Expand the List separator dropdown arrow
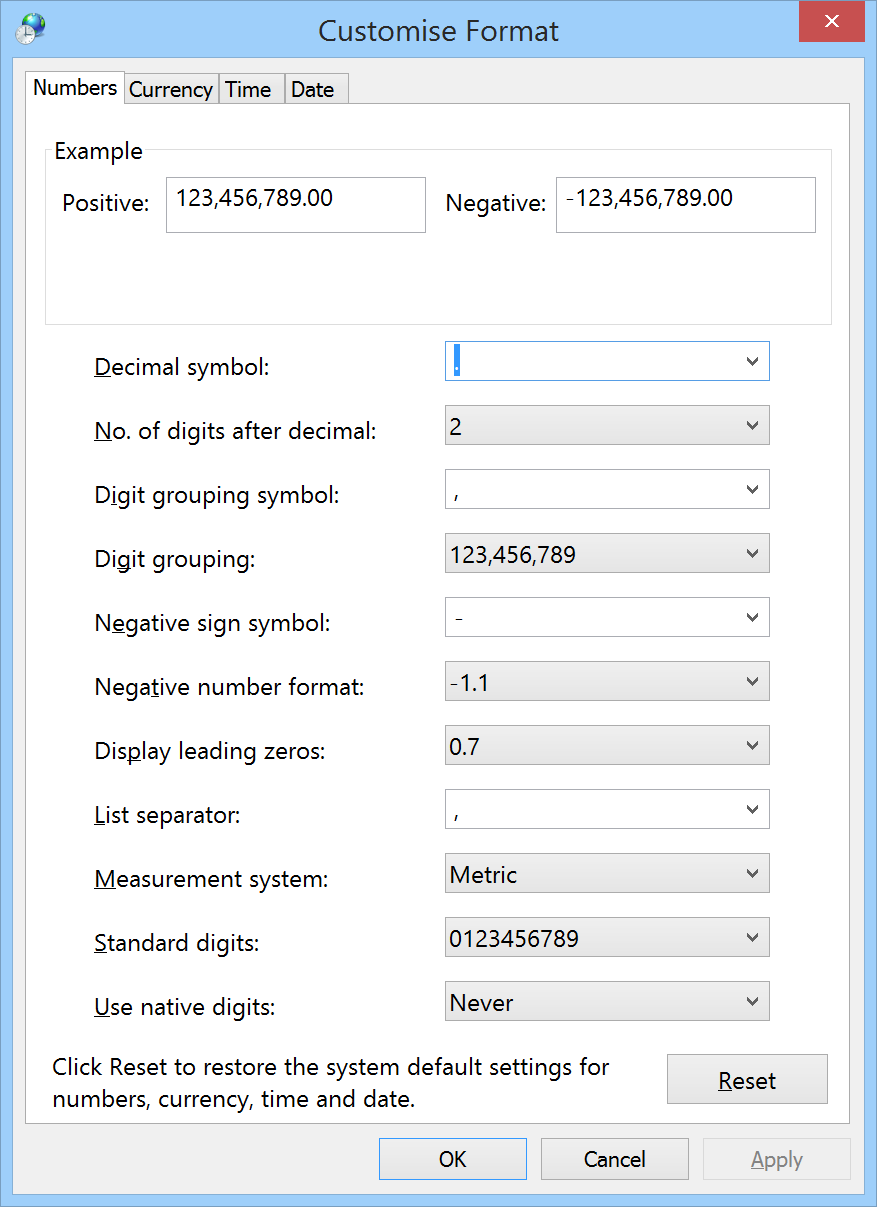Image resolution: width=877 pixels, height=1207 pixels. click(753, 810)
